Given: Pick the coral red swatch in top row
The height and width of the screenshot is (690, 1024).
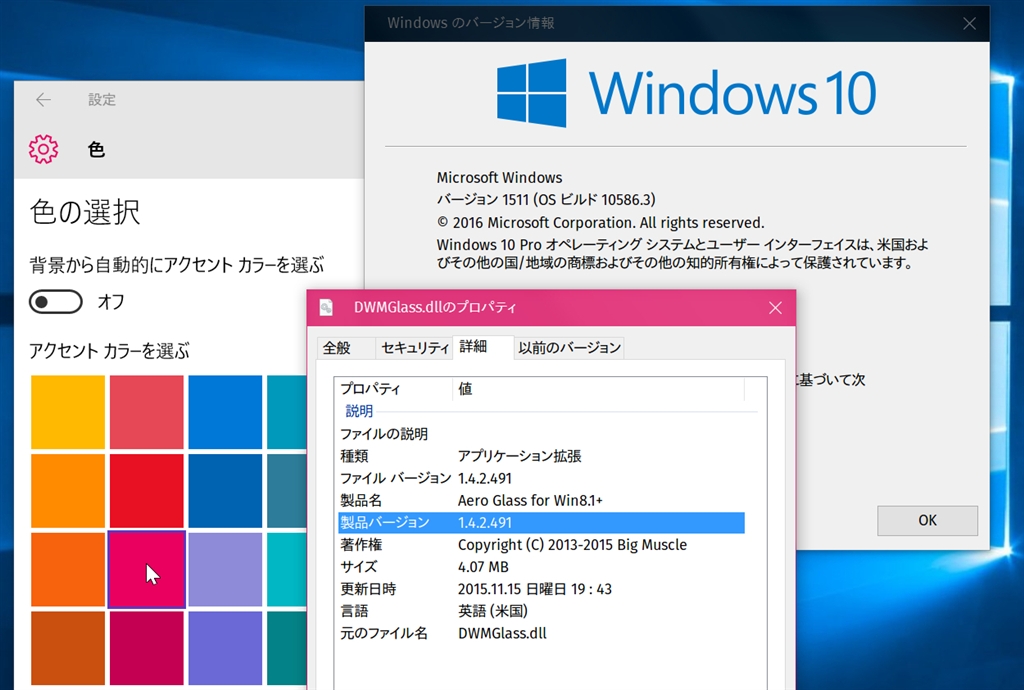Looking at the screenshot, I should click(146, 412).
